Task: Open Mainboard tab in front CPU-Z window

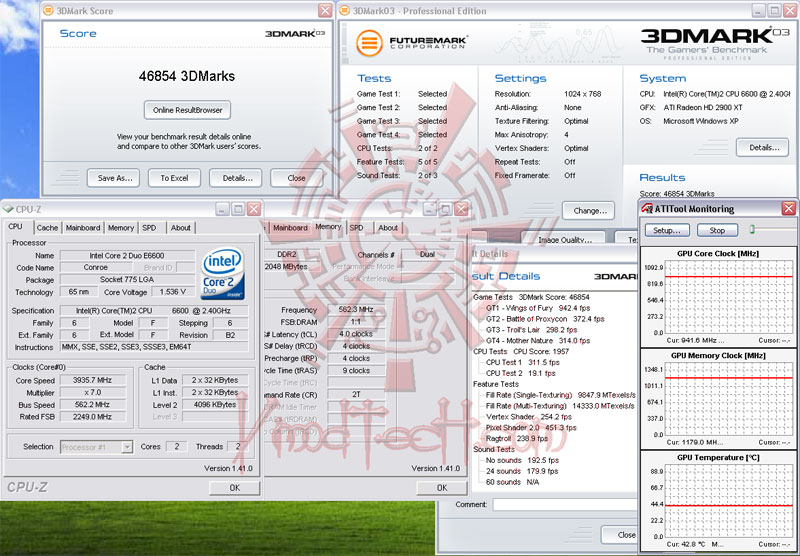Action: pyautogui.click(x=83, y=228)
